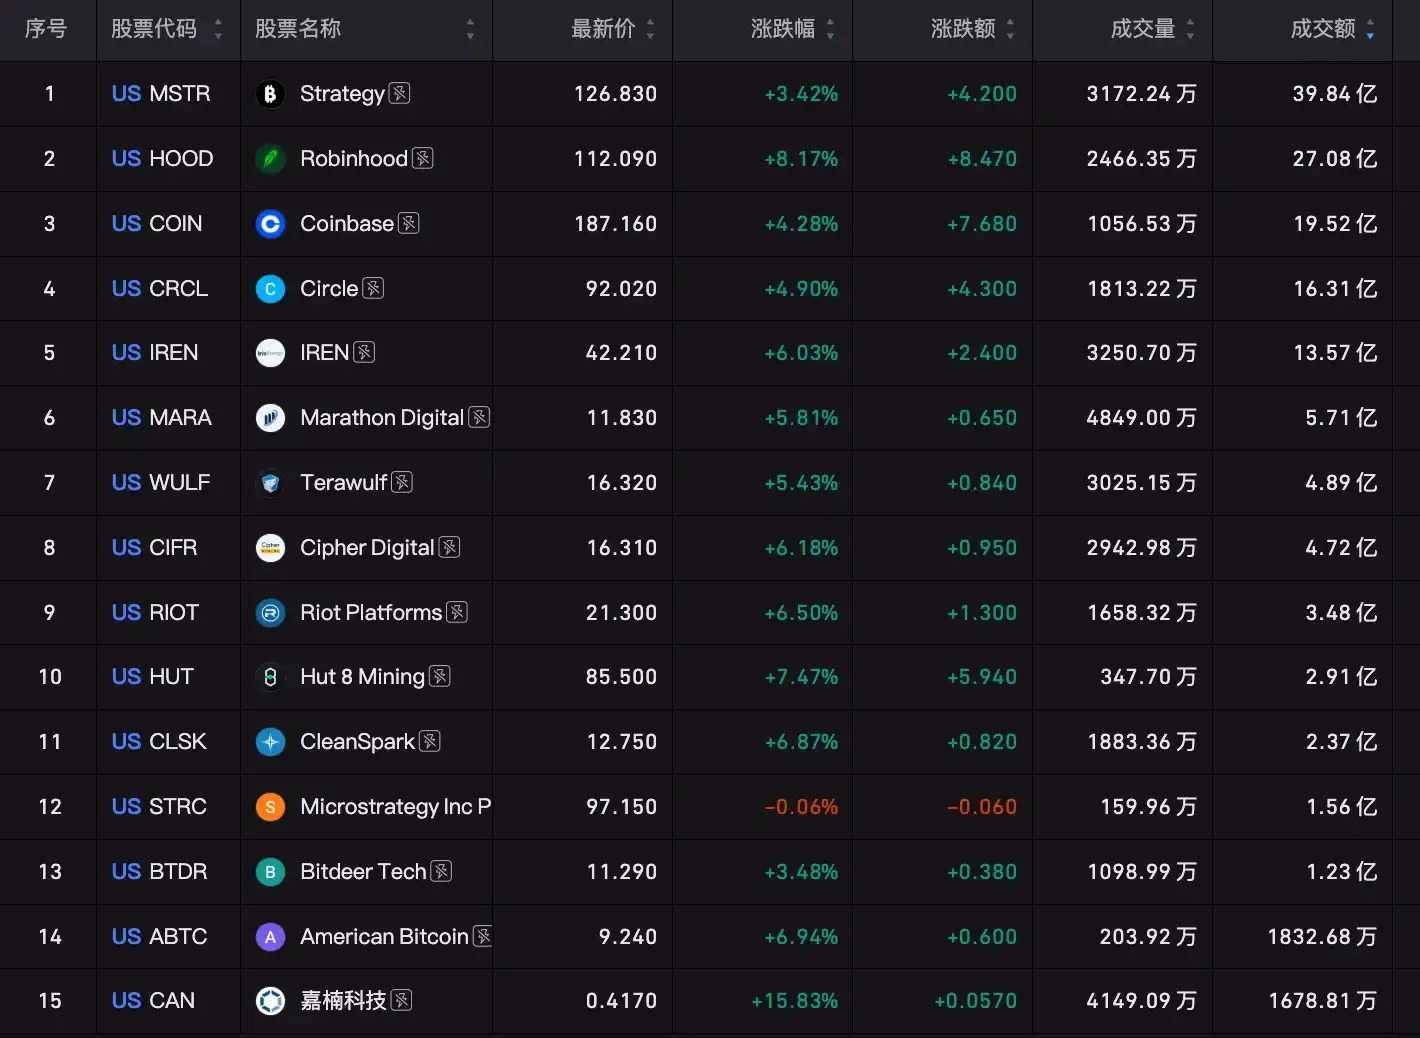This screenshot has height=1038, width=1420.
Task: Click the badge icon next to Cipher Digital
Action: click(x=450, y=547)
